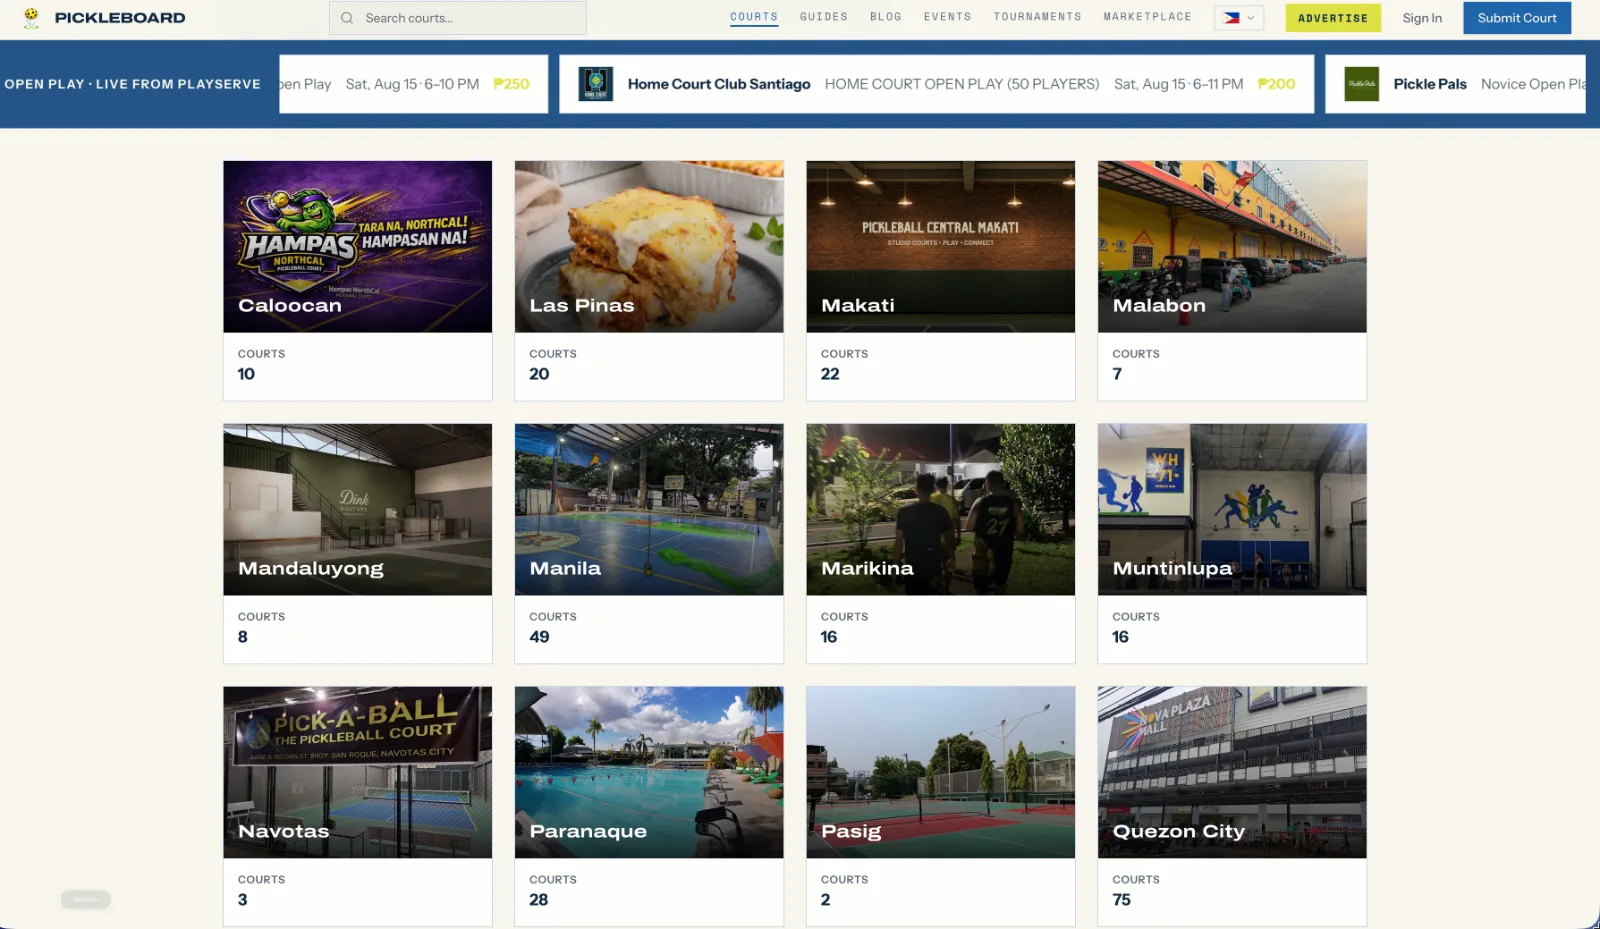This screenshot has height=929, width=1600.
Task: Click the Philippine flag icon
Action: tap(1231, 18)
